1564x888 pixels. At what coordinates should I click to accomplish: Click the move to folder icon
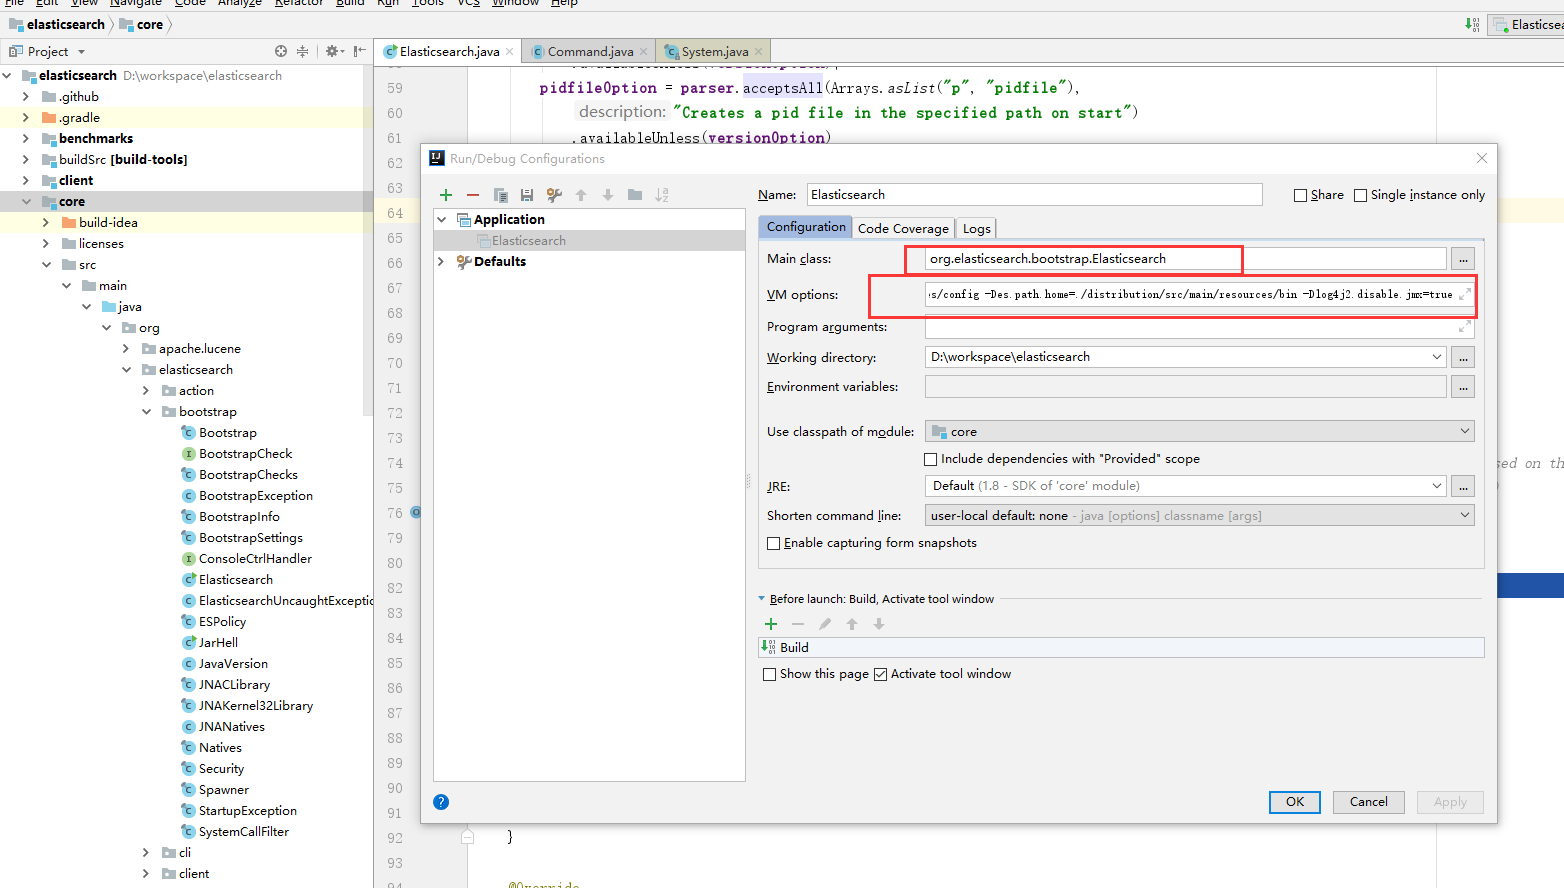click(x=635, y=195)
